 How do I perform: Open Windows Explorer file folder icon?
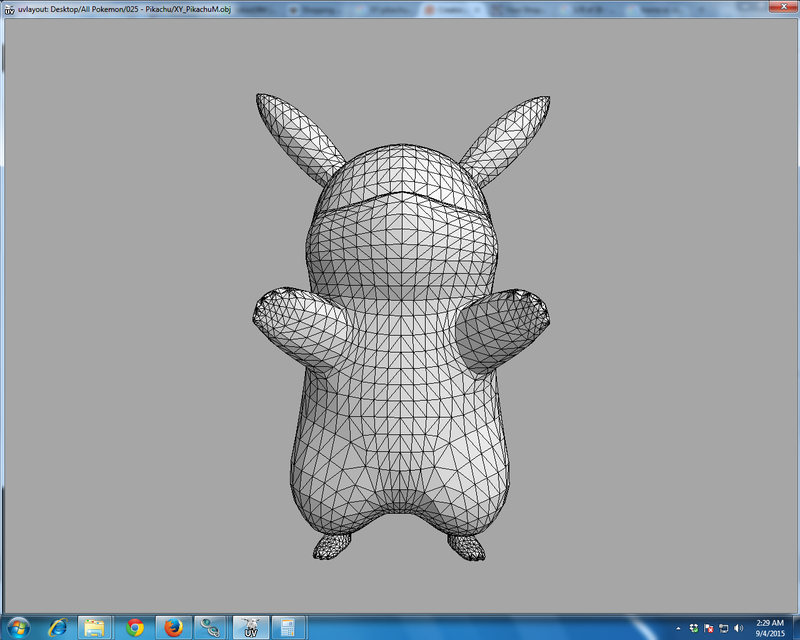(94, 627)
